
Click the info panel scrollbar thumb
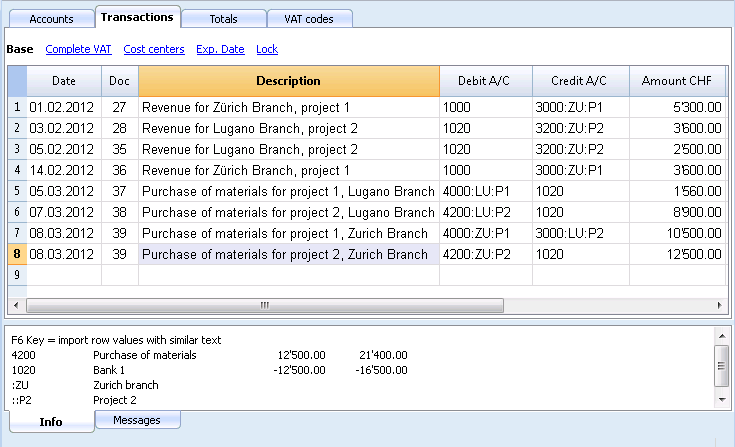tap(722, 366)
